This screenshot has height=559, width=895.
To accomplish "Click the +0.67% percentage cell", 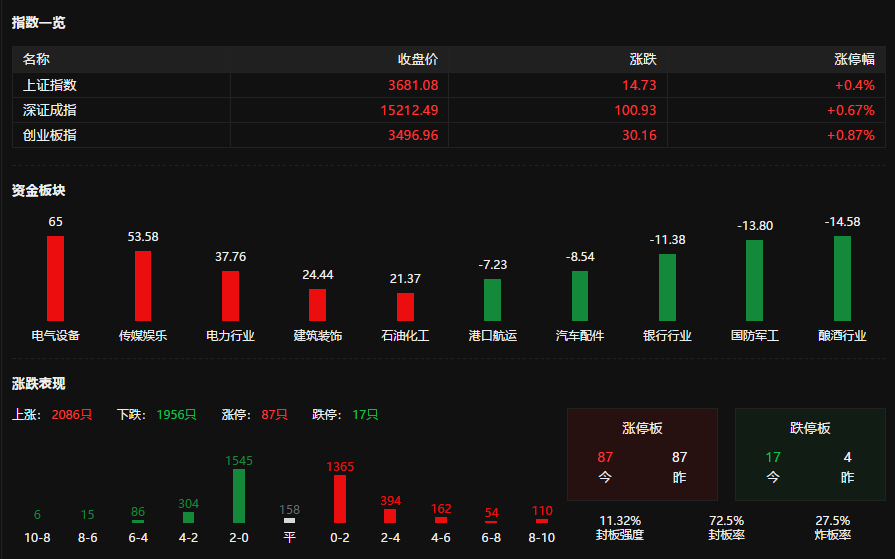I will point(850,110).
